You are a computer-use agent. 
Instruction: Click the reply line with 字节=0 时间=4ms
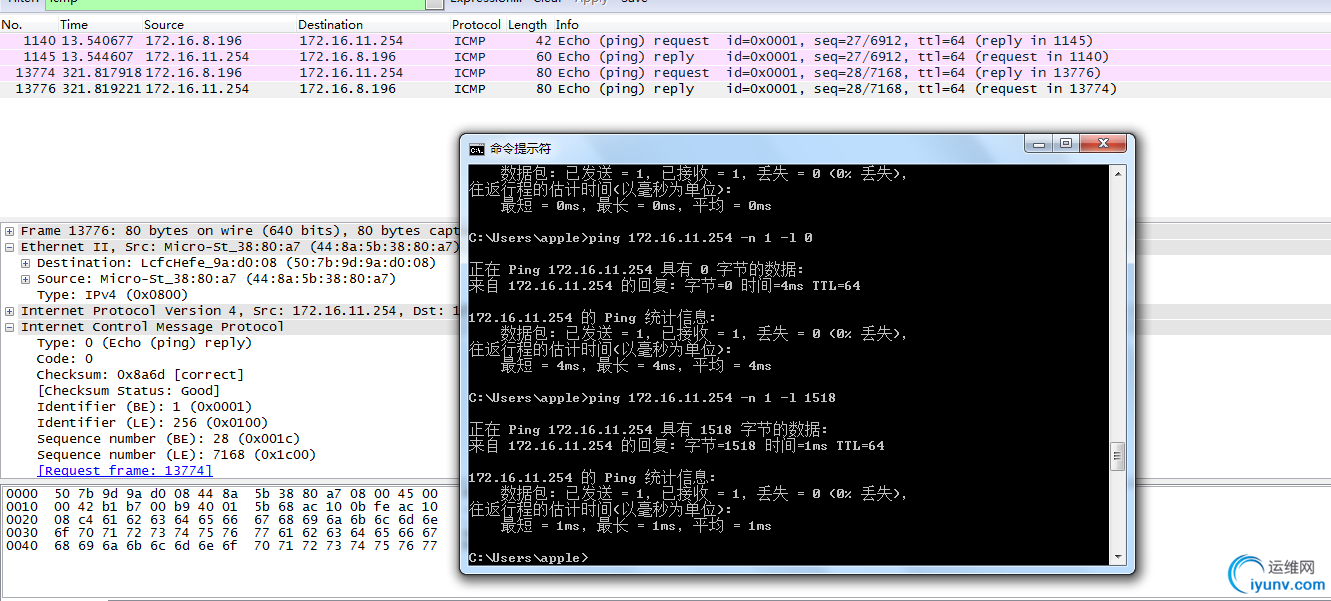point(664,286)
